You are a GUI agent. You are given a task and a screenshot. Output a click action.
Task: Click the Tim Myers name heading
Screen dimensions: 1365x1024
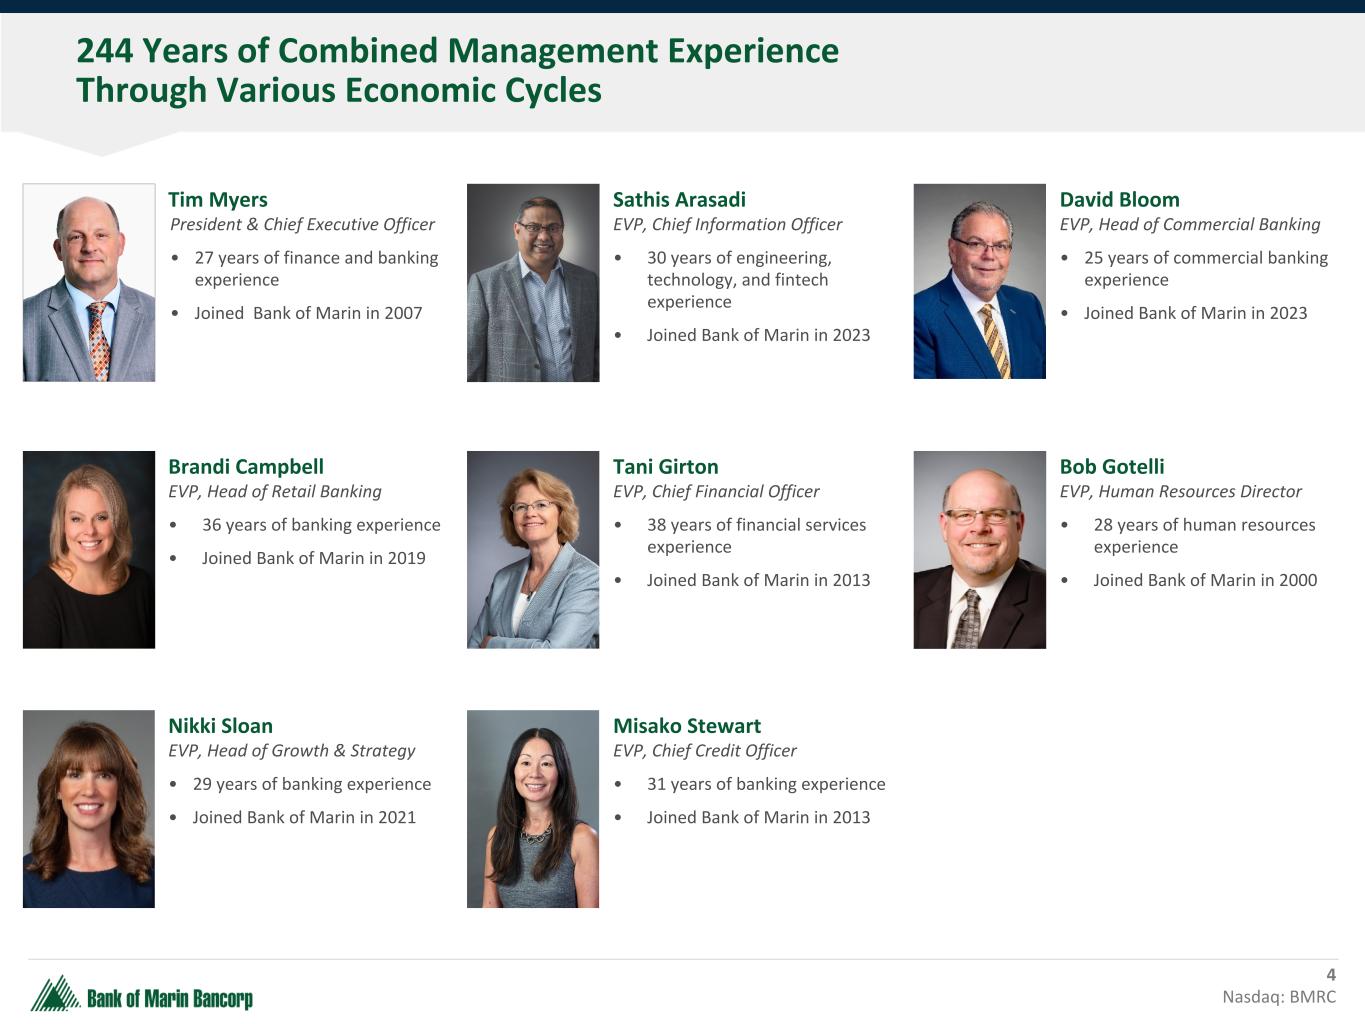click(218, 200)
